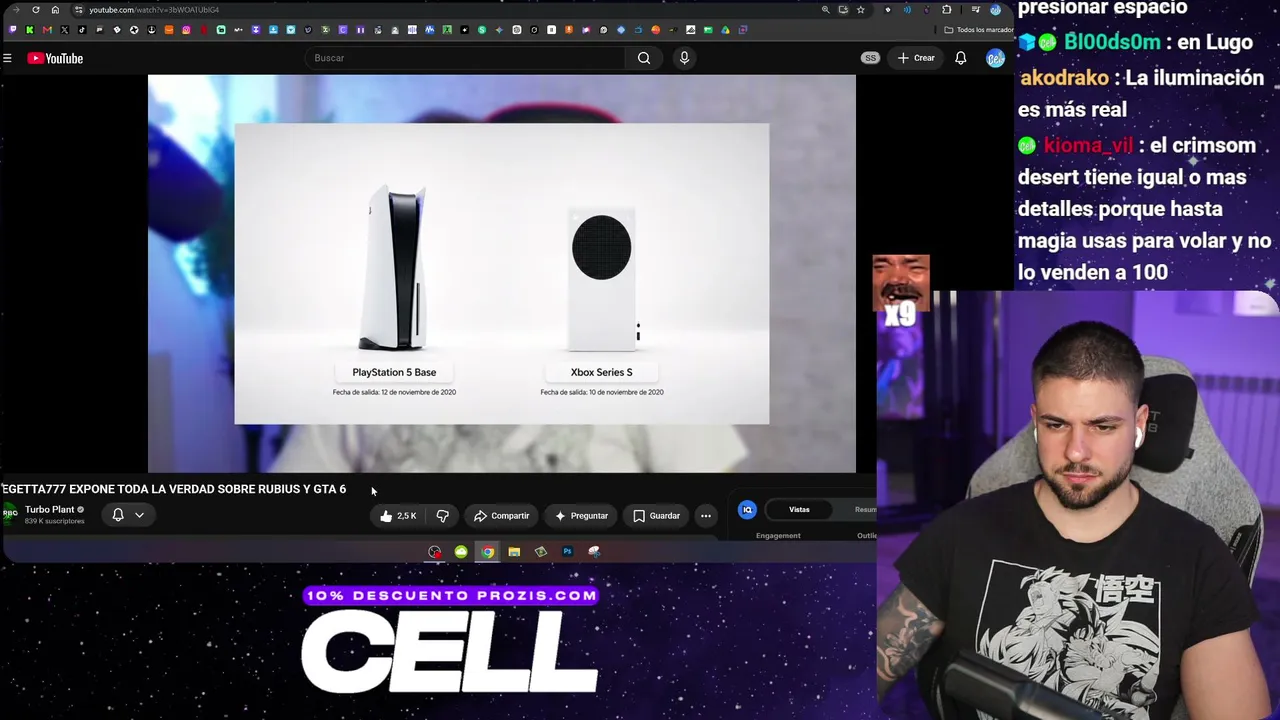Bookmark this page with the star
Screen dimensions: 1280x720
[860, 10]
